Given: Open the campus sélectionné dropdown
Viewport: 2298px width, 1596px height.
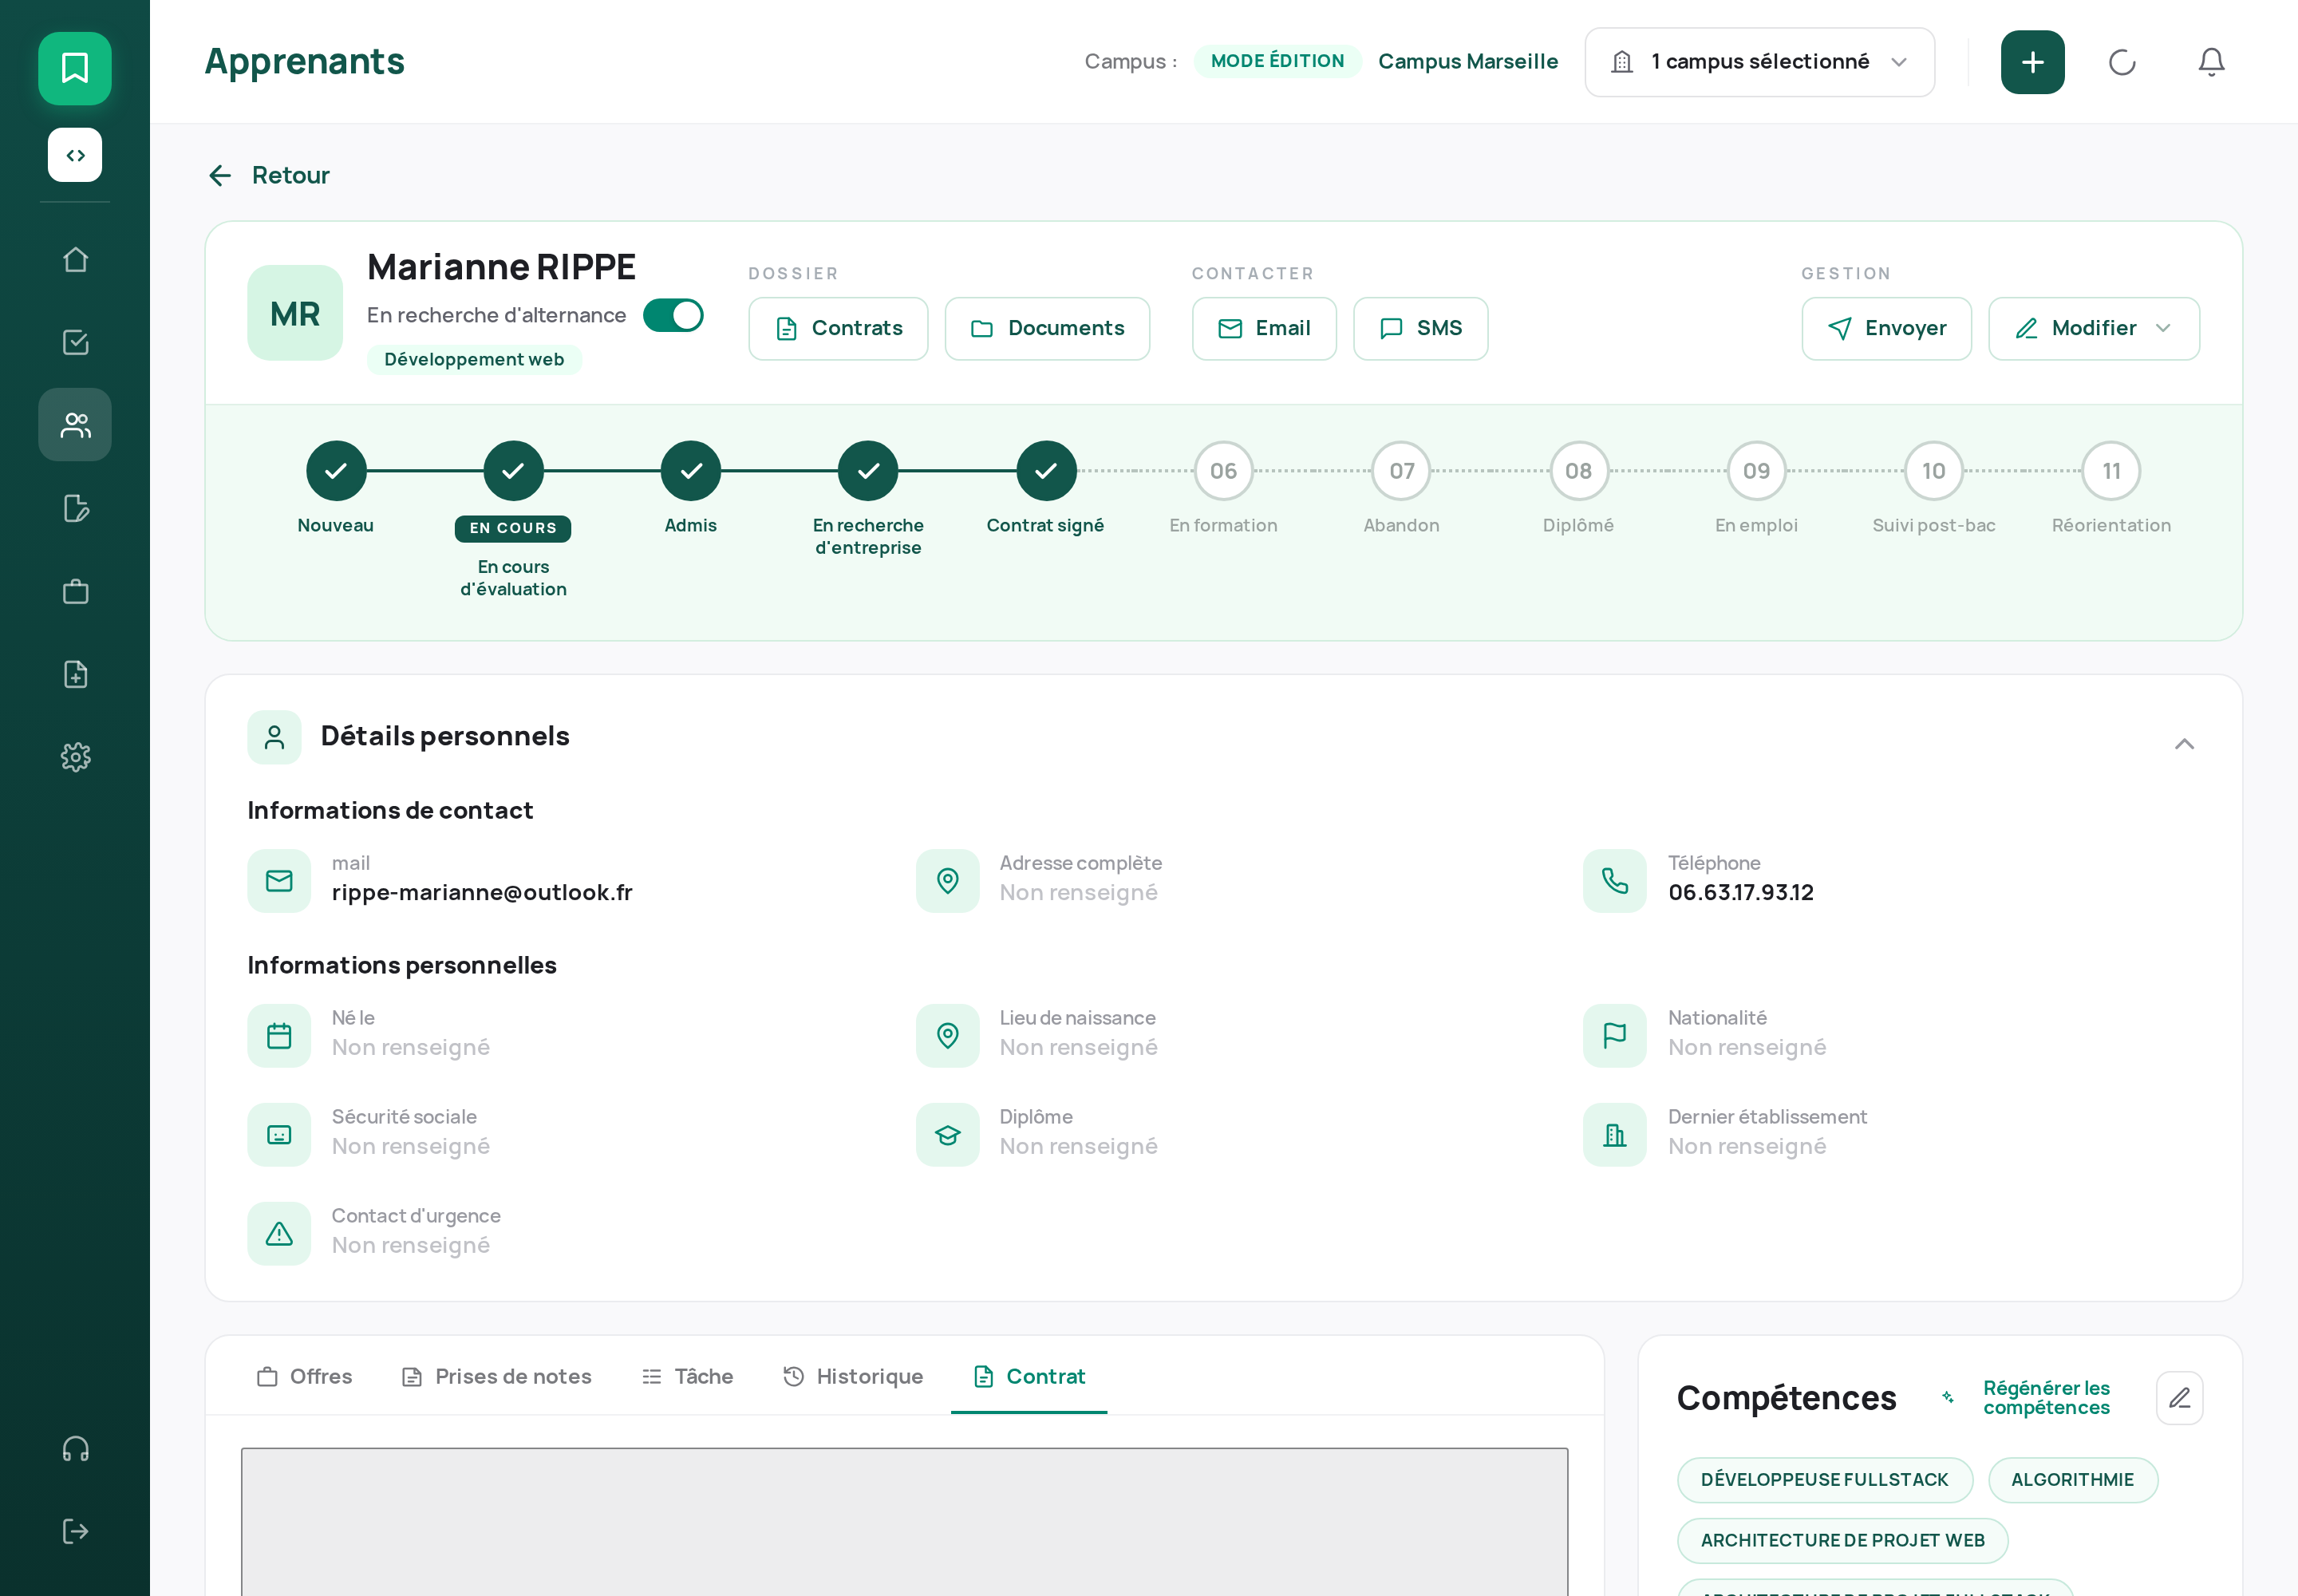Looking at the screenshot, I should coord(1759,62).
